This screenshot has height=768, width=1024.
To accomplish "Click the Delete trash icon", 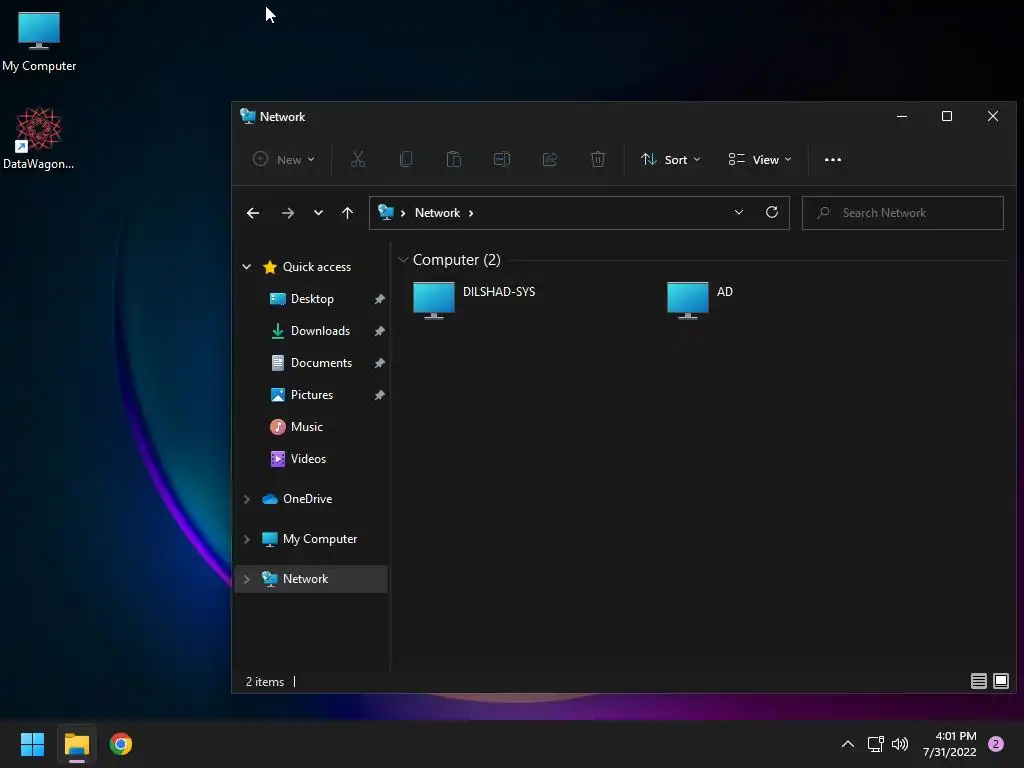I will click(598, 159).
